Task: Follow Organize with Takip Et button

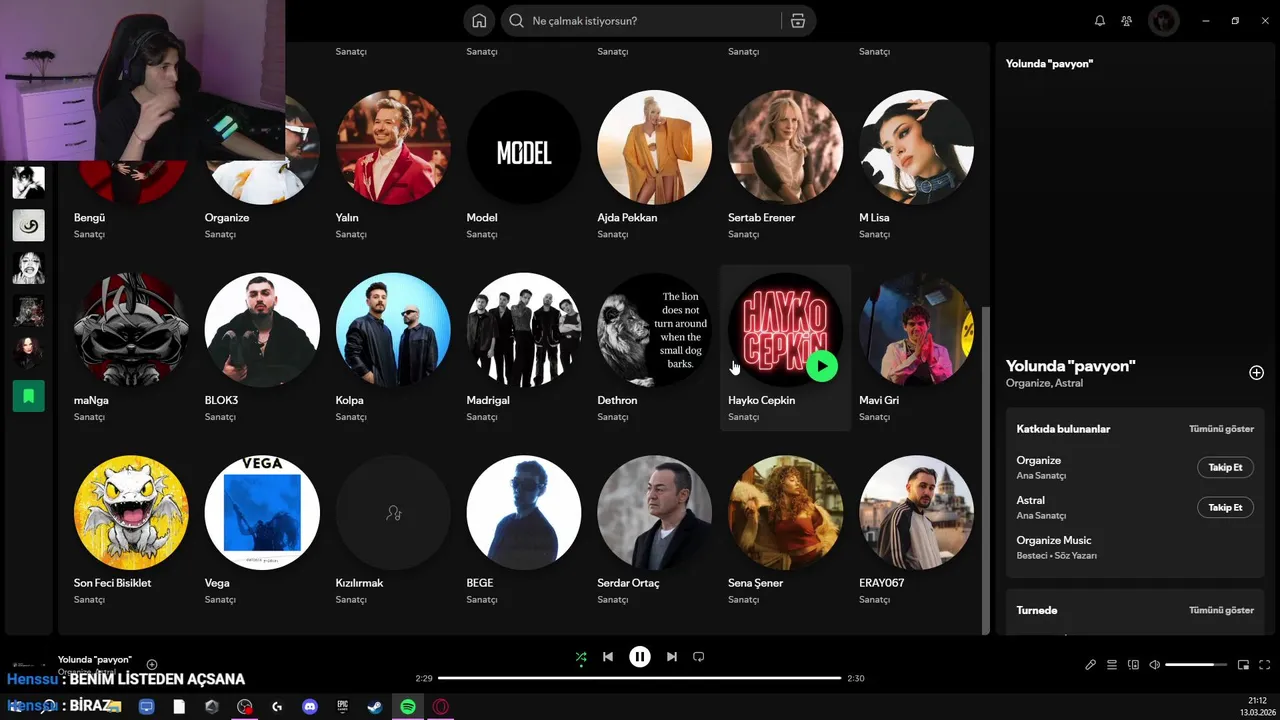Action: point(1225,467)
